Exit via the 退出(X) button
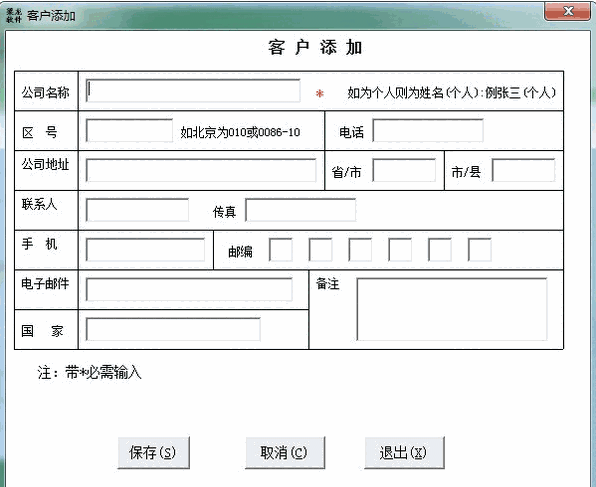This screenshot has width=596, height=487. click(404, 452)
